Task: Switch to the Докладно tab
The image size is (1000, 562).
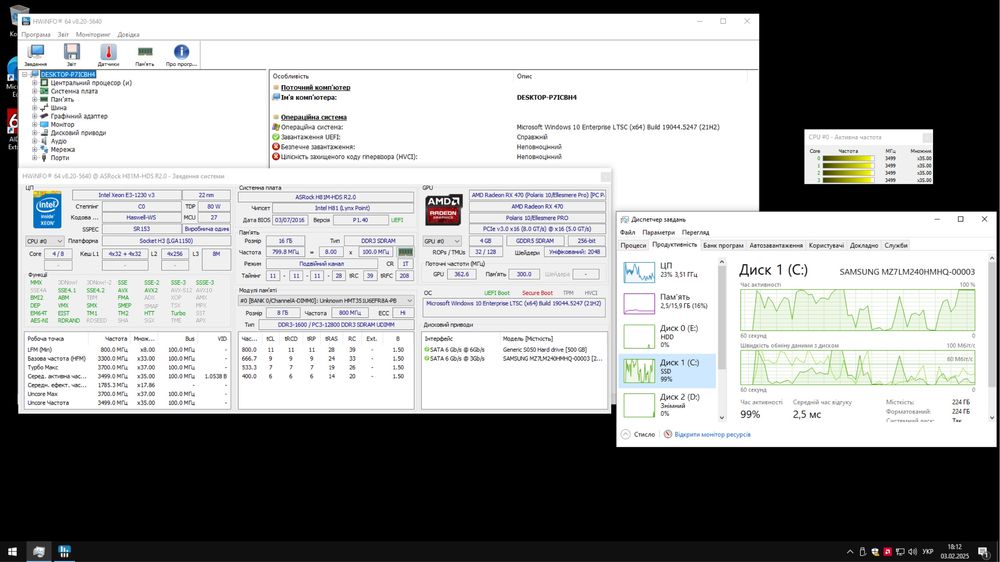Action: (864, 246)
